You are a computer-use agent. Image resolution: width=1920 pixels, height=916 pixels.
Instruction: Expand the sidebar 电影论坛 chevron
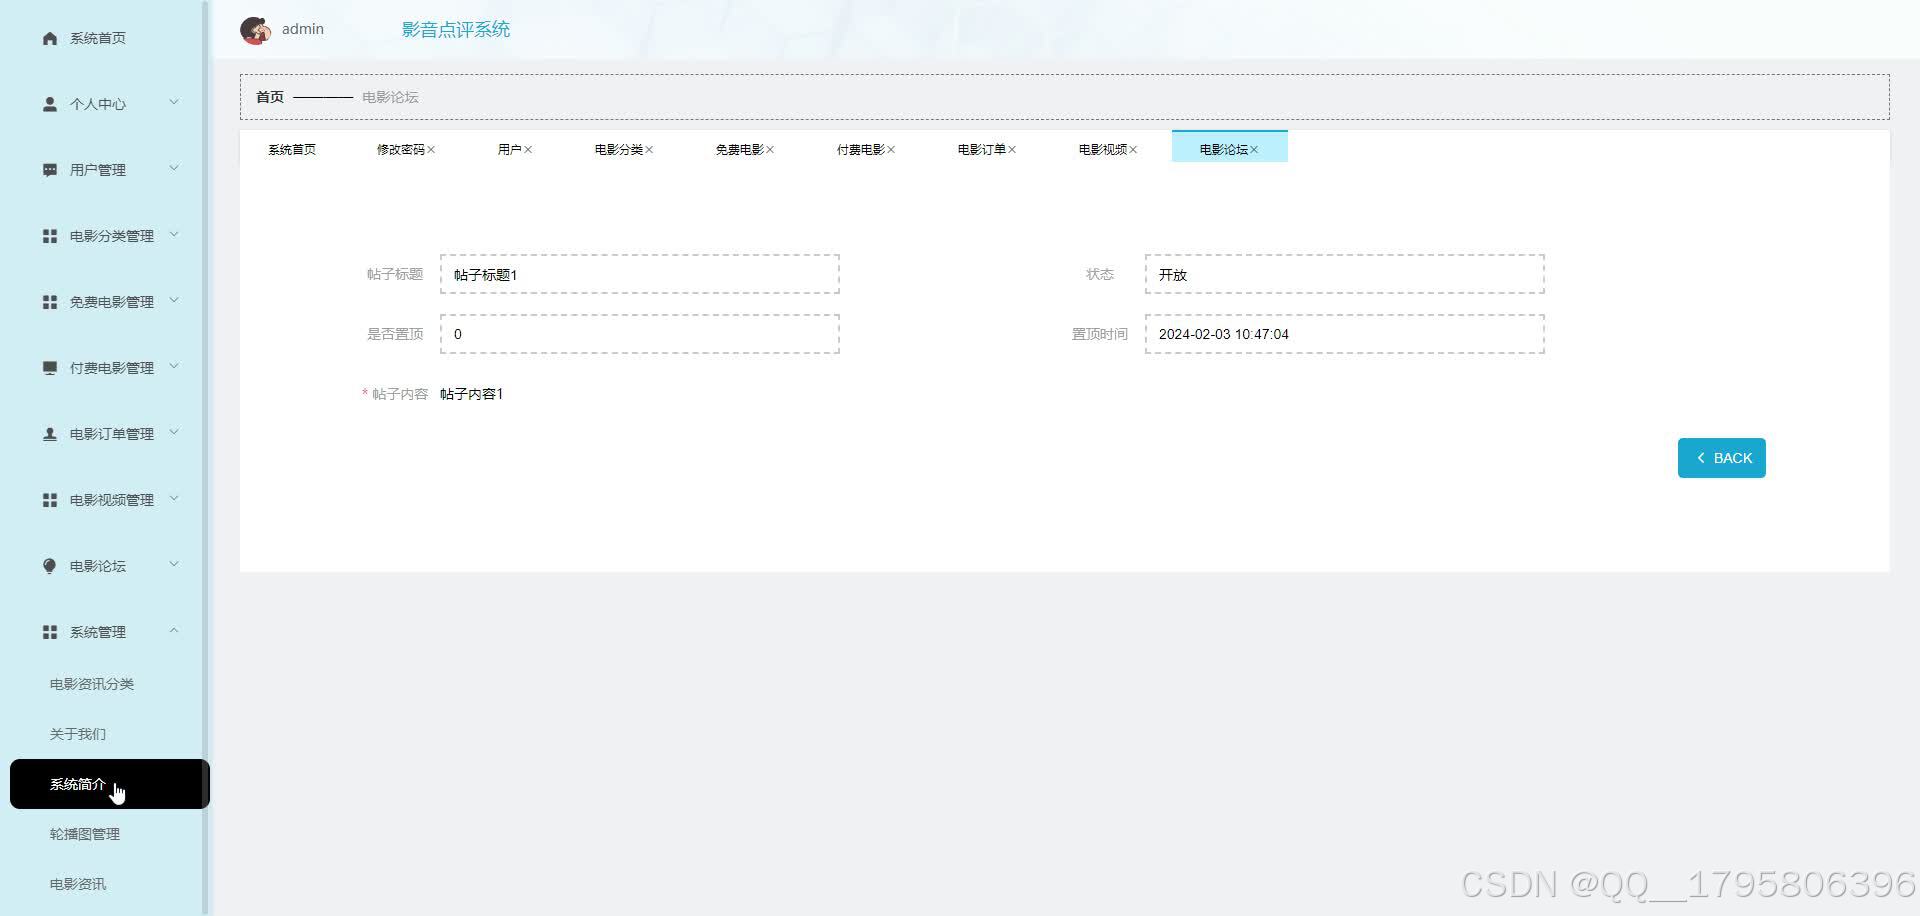174,564
